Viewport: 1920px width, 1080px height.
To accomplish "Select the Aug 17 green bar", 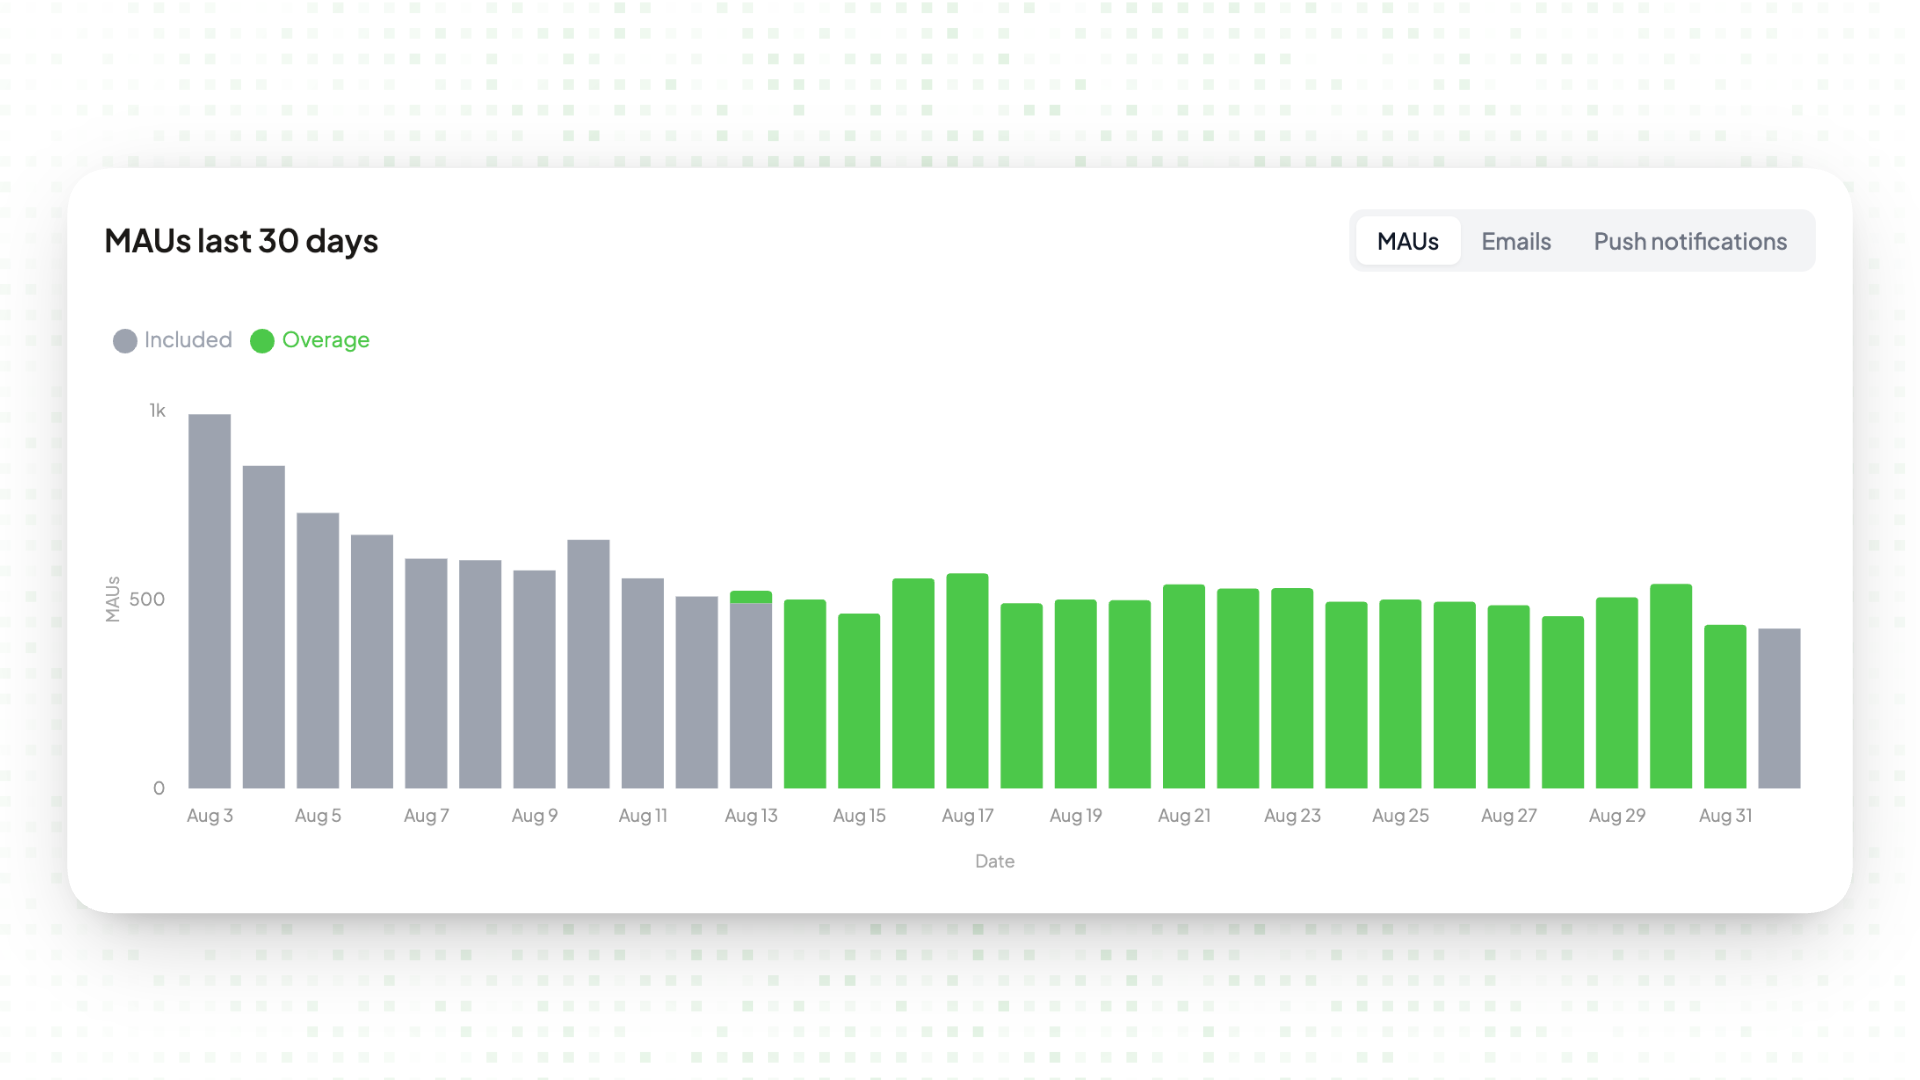I will click(x=967, y=681).
